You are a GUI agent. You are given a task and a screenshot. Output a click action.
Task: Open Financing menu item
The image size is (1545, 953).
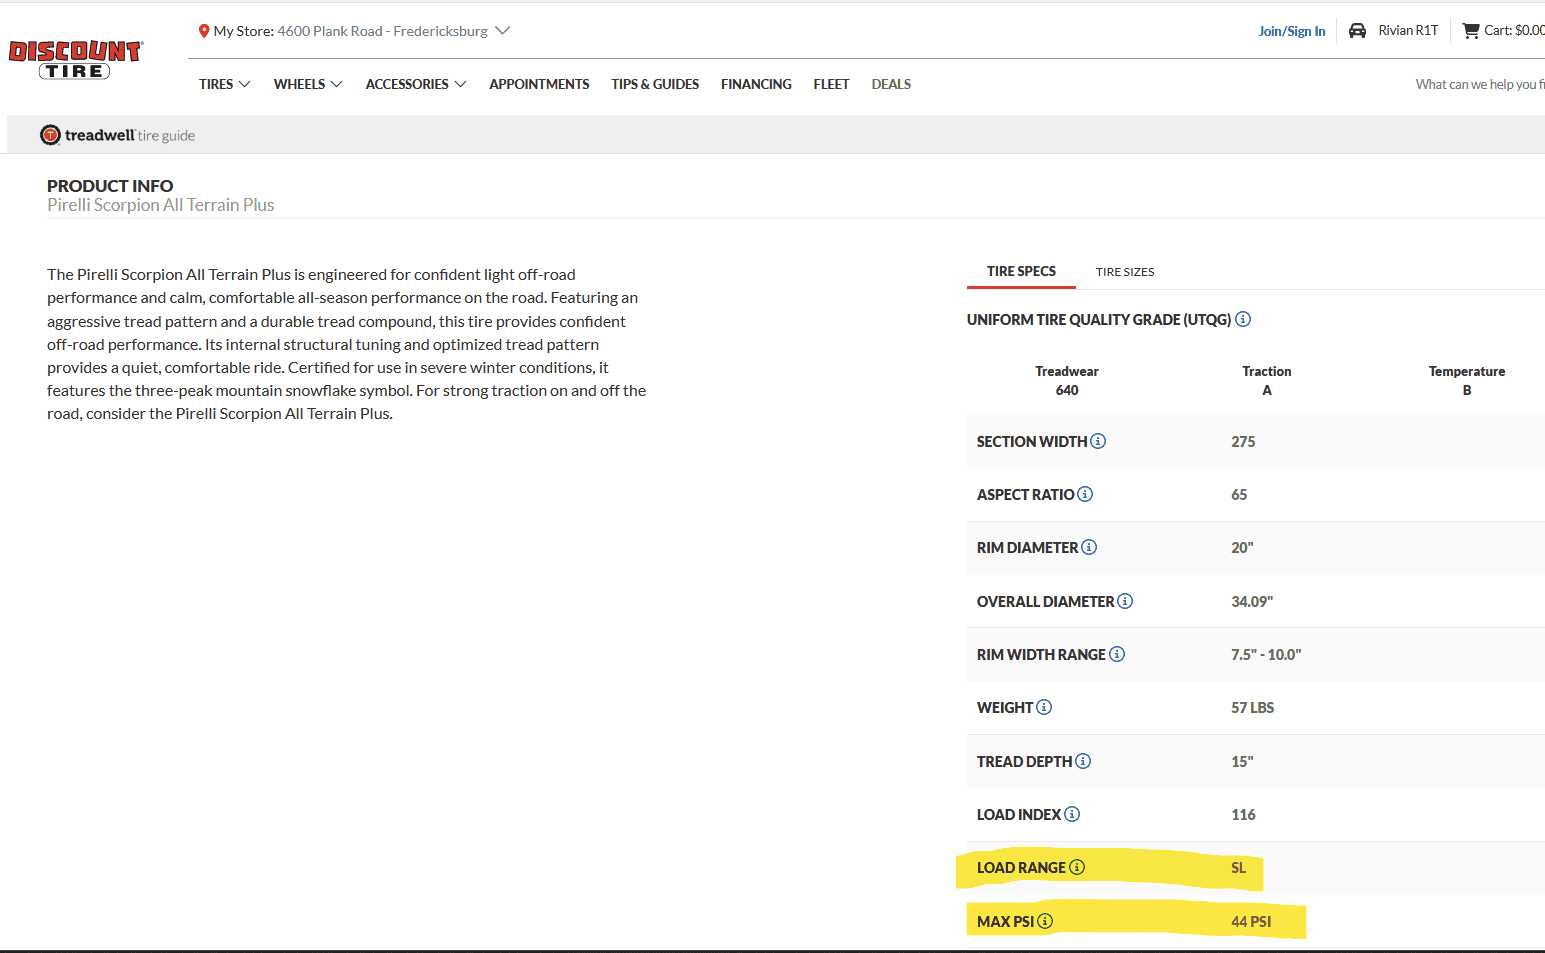point(756,84)
